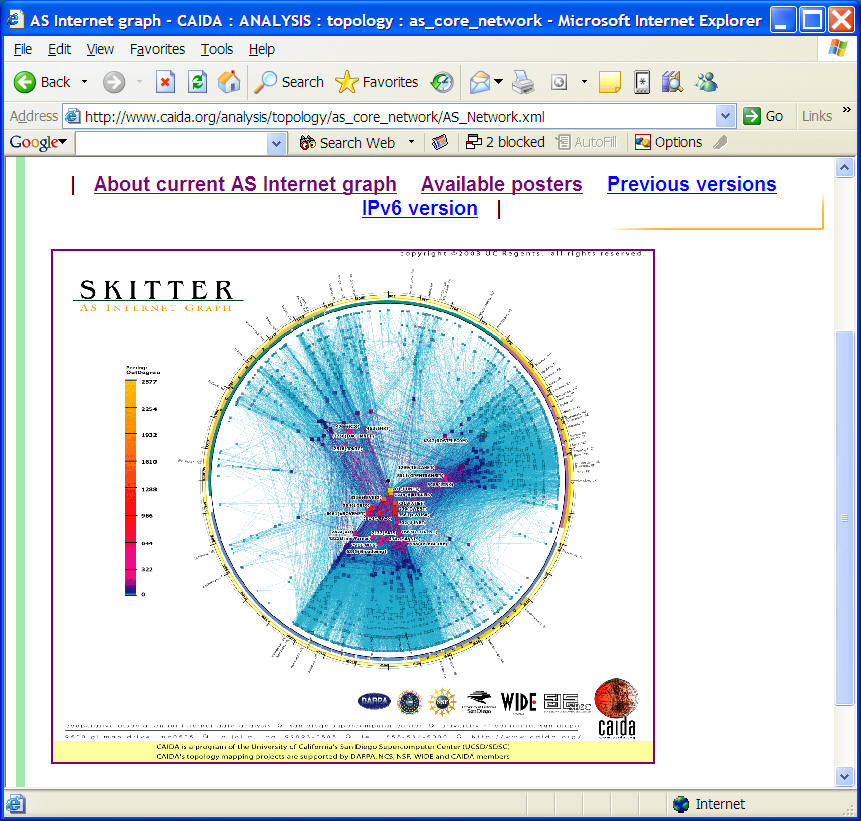The height and width of the screenshot is (821, 861).
Task: Click the IE page icon in title bar
Action: click(15, 20)
